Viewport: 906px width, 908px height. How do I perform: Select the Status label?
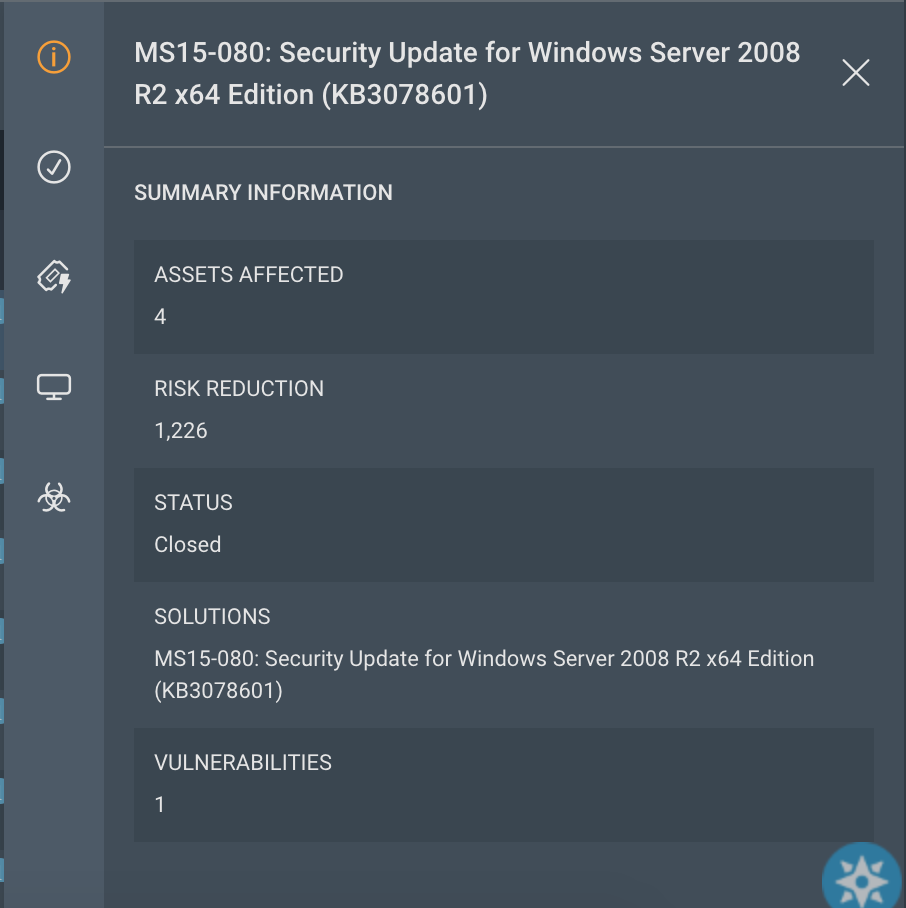tap(193, 503)
